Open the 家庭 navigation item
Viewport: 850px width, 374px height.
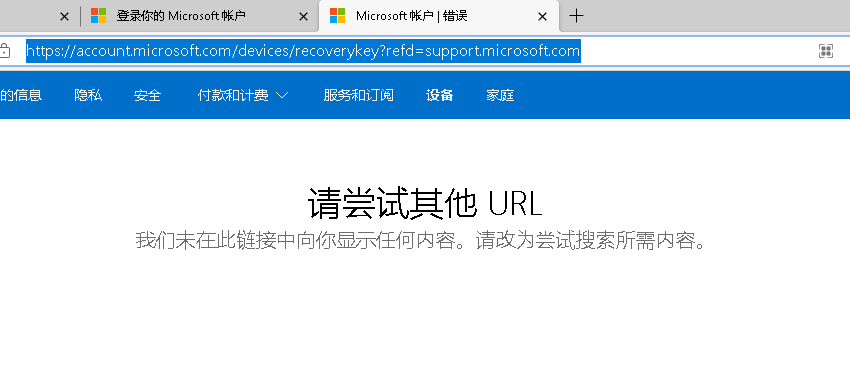pyautogui.click(x=500, y=95)
